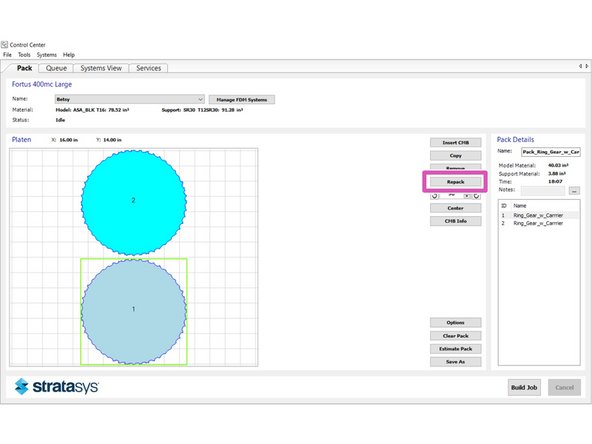The image size is (592, 444).
Task: Click Manage FDM Systems button
Action: coord(242,100)
